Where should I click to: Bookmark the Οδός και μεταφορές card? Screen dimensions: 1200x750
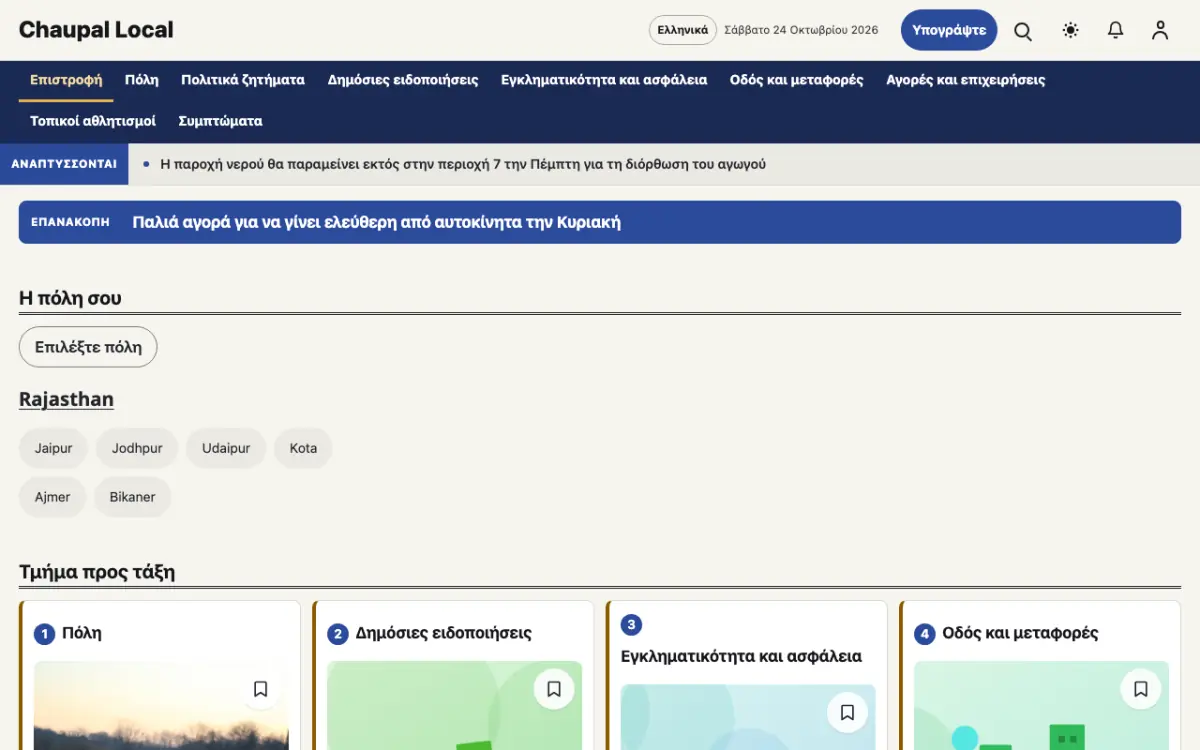click(x=1141, y=689)
